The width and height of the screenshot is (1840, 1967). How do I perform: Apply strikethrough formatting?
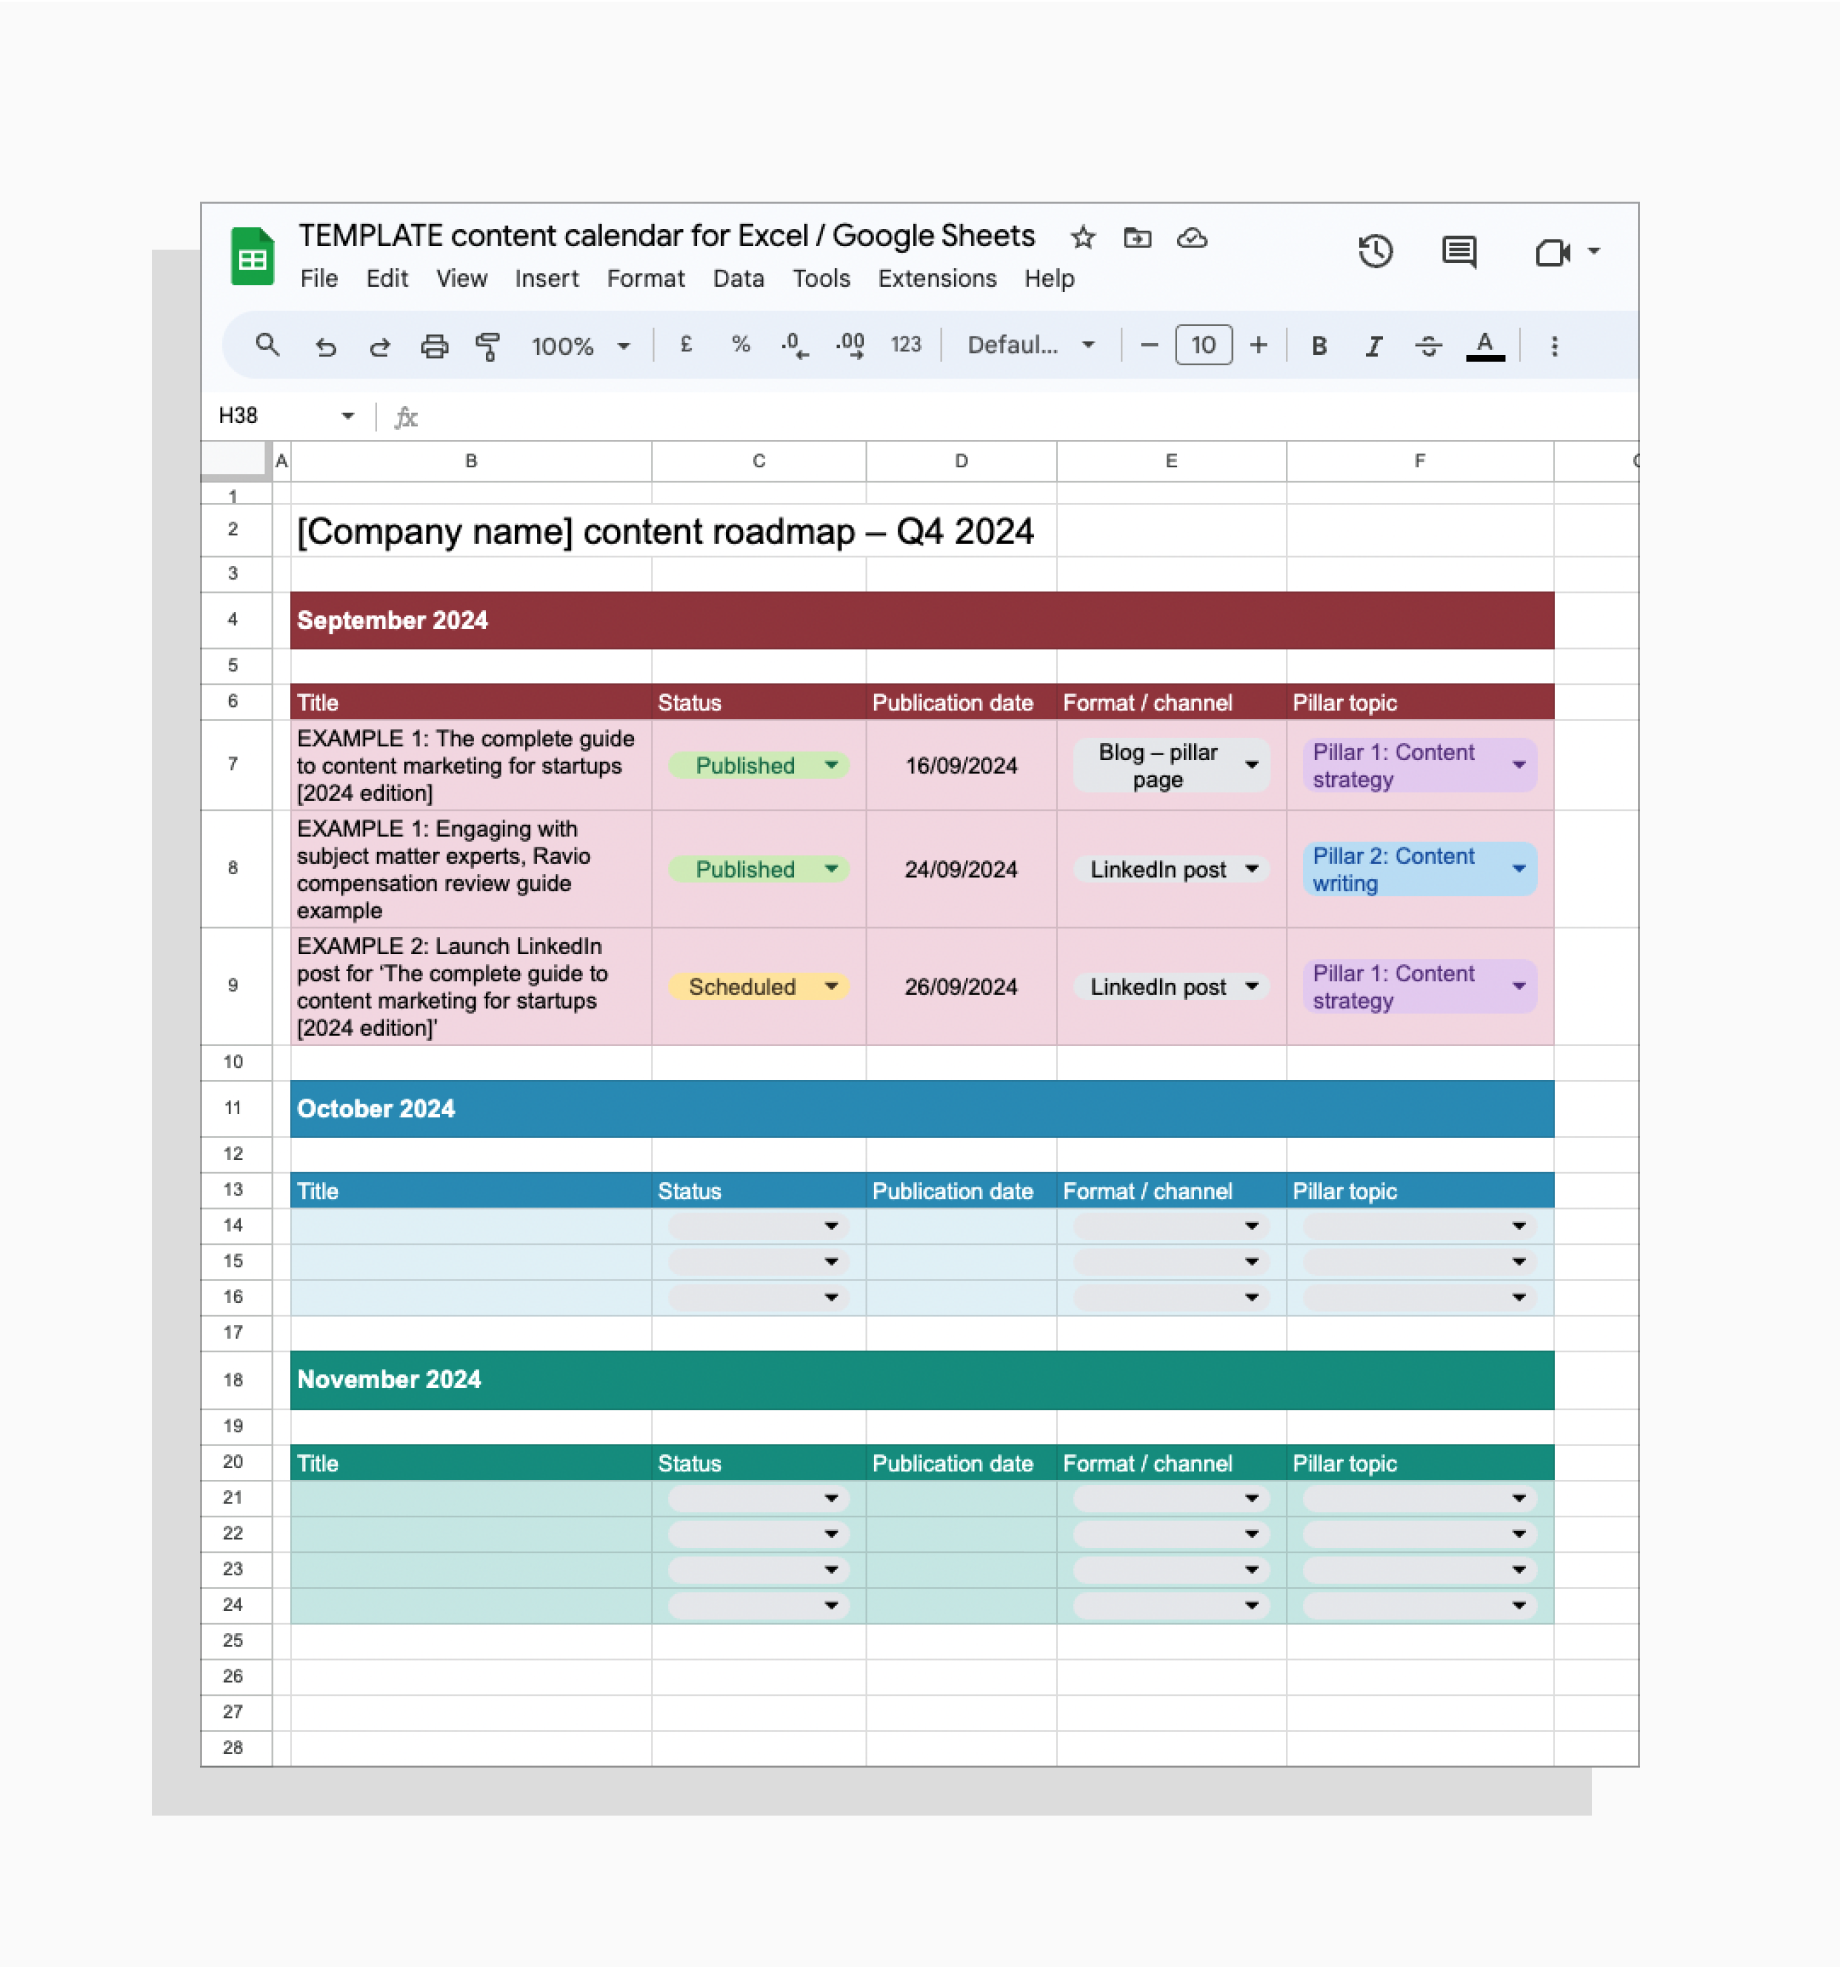[x=1428, y=345]
